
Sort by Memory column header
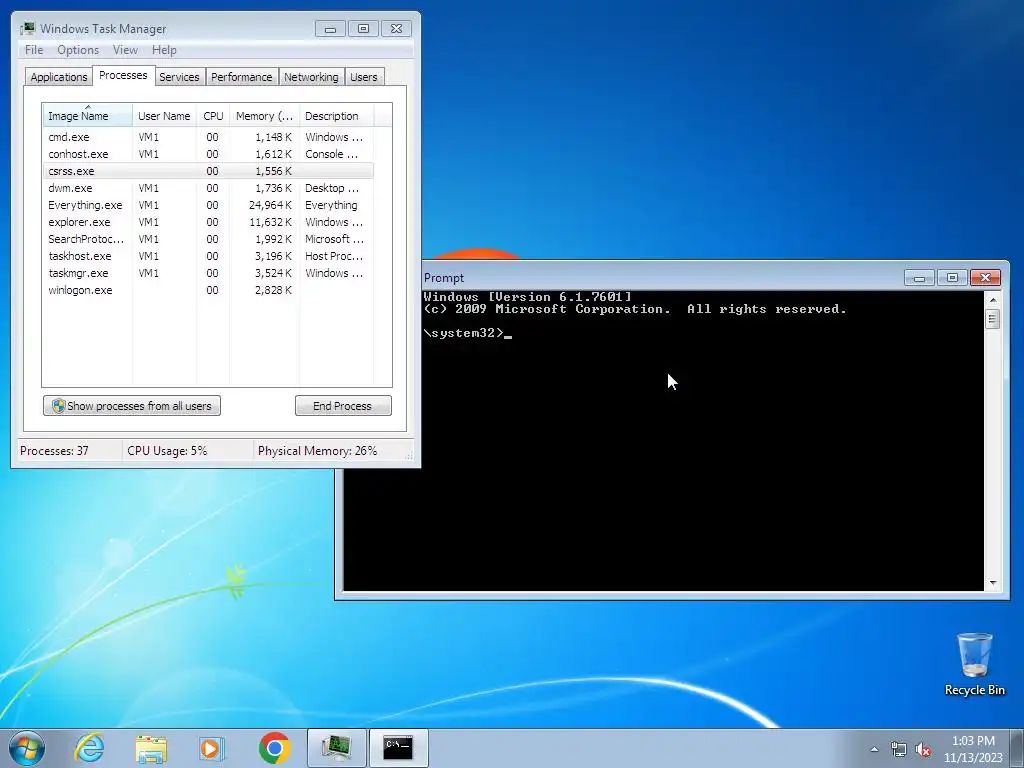[x=264, y=116]
